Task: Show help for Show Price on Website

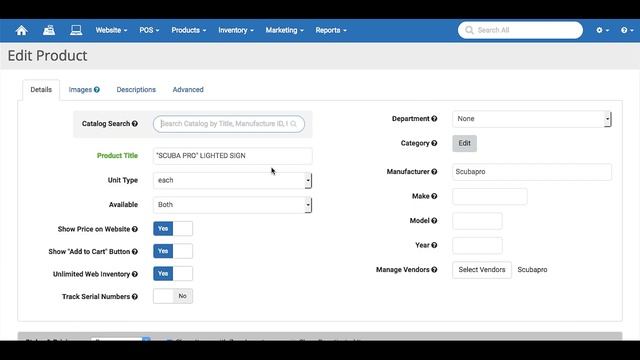Action: (x=135, y=229)
